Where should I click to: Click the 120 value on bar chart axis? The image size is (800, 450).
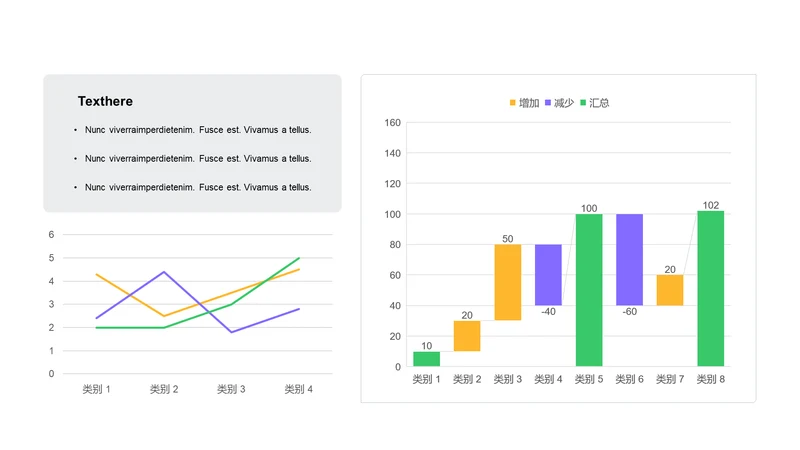click(392, 184)
